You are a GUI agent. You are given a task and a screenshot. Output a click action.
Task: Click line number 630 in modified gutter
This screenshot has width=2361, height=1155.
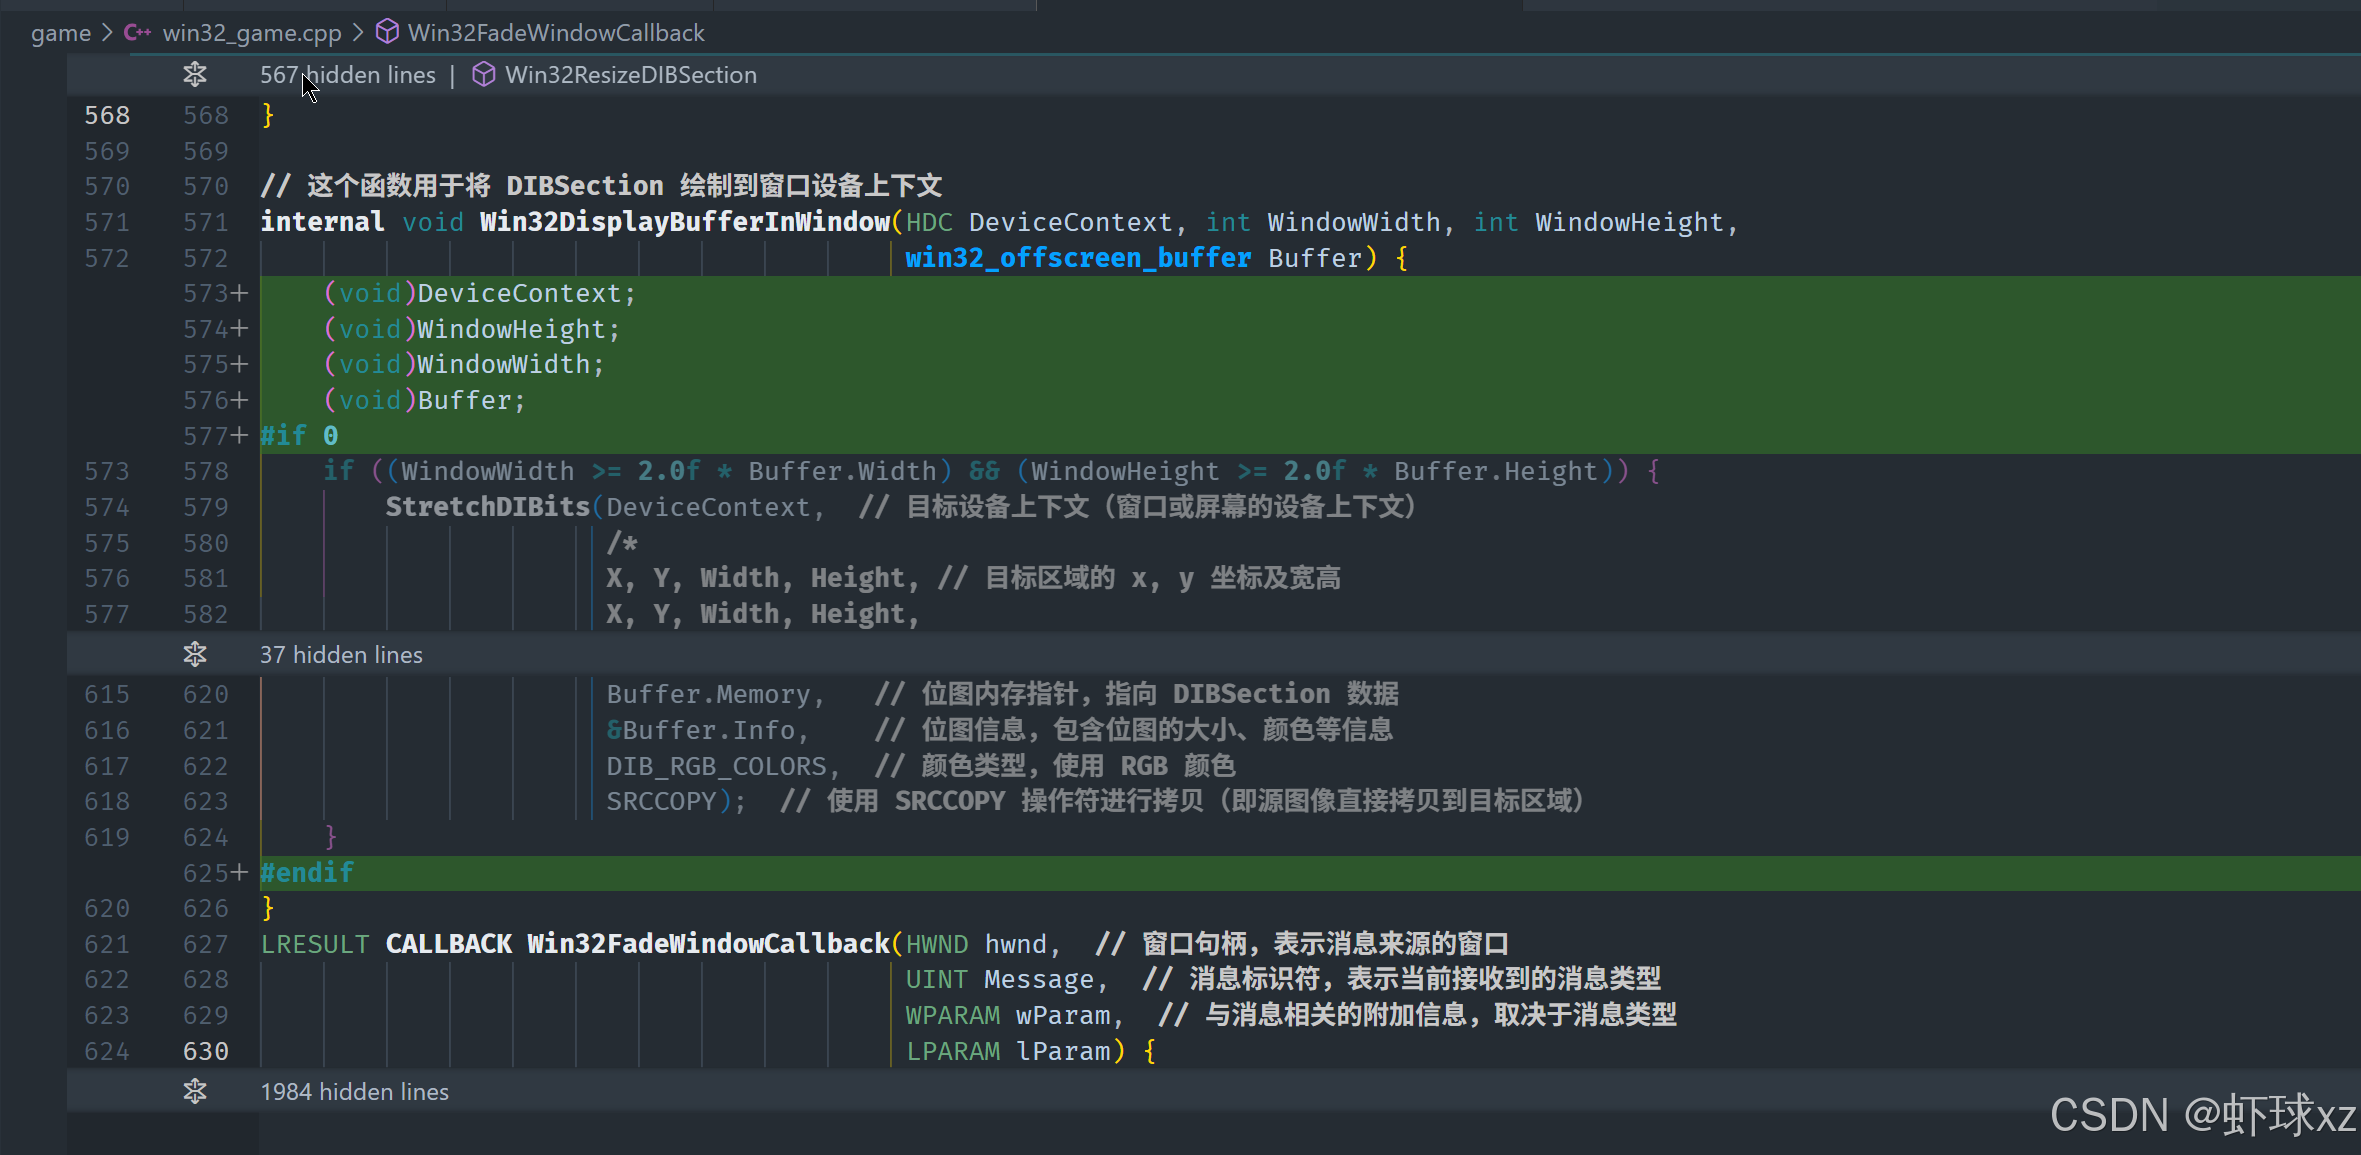pyautogui.click(x=206, y=1051)
